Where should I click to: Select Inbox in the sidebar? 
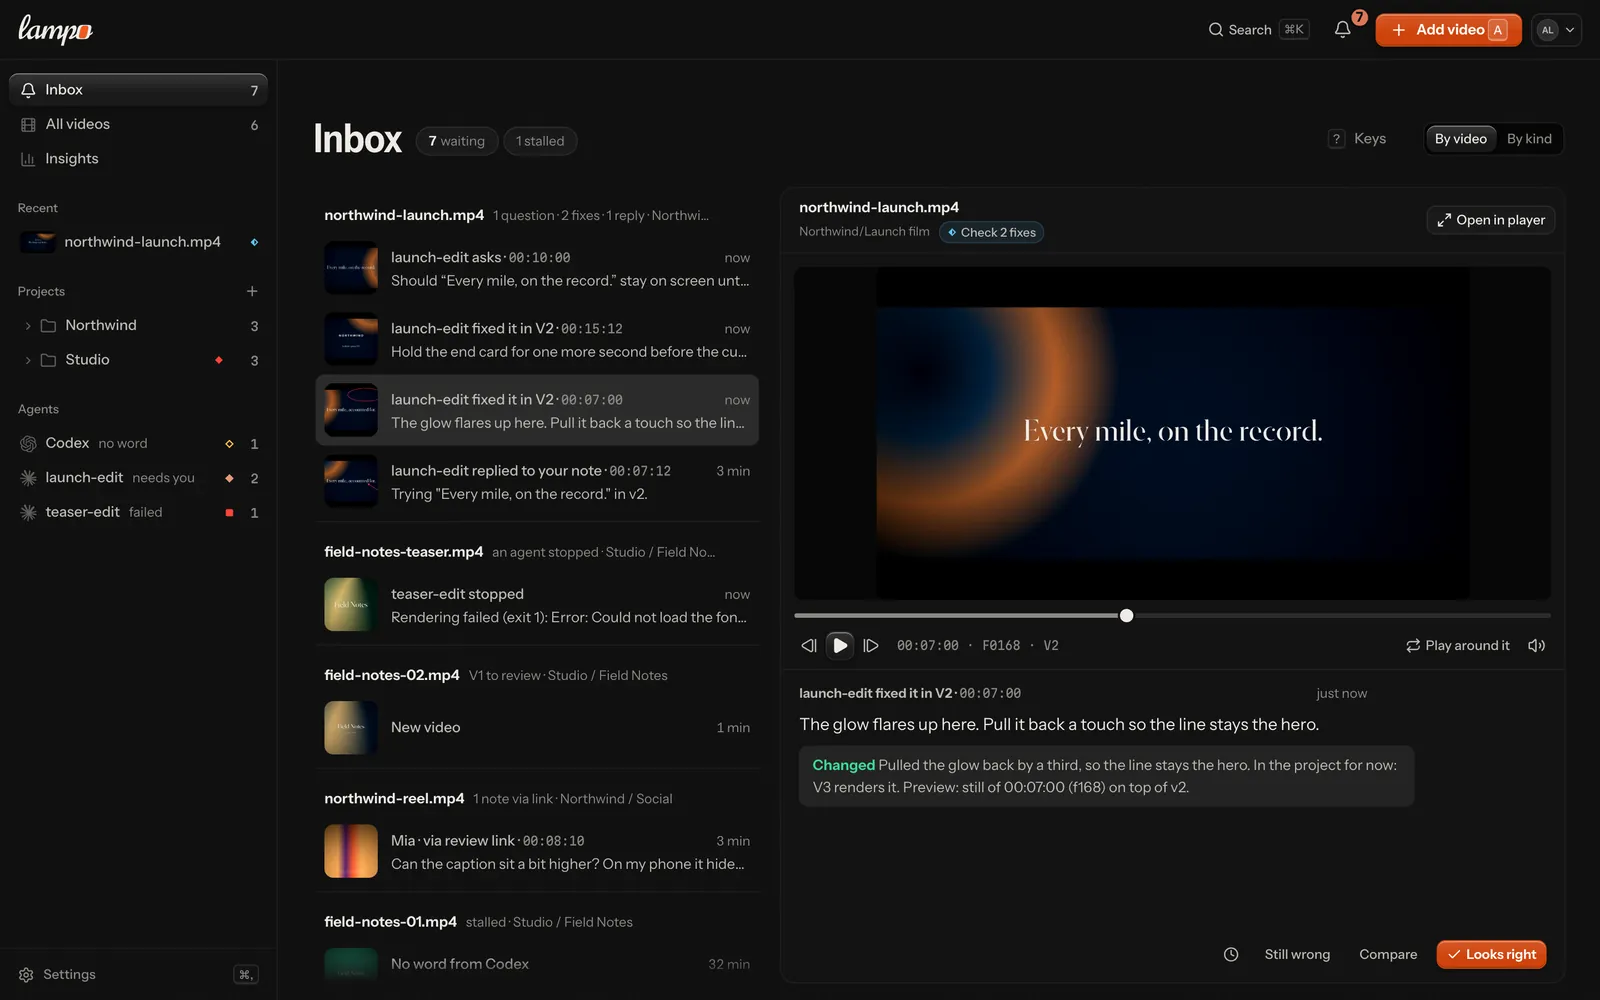[x=138, y=90]
